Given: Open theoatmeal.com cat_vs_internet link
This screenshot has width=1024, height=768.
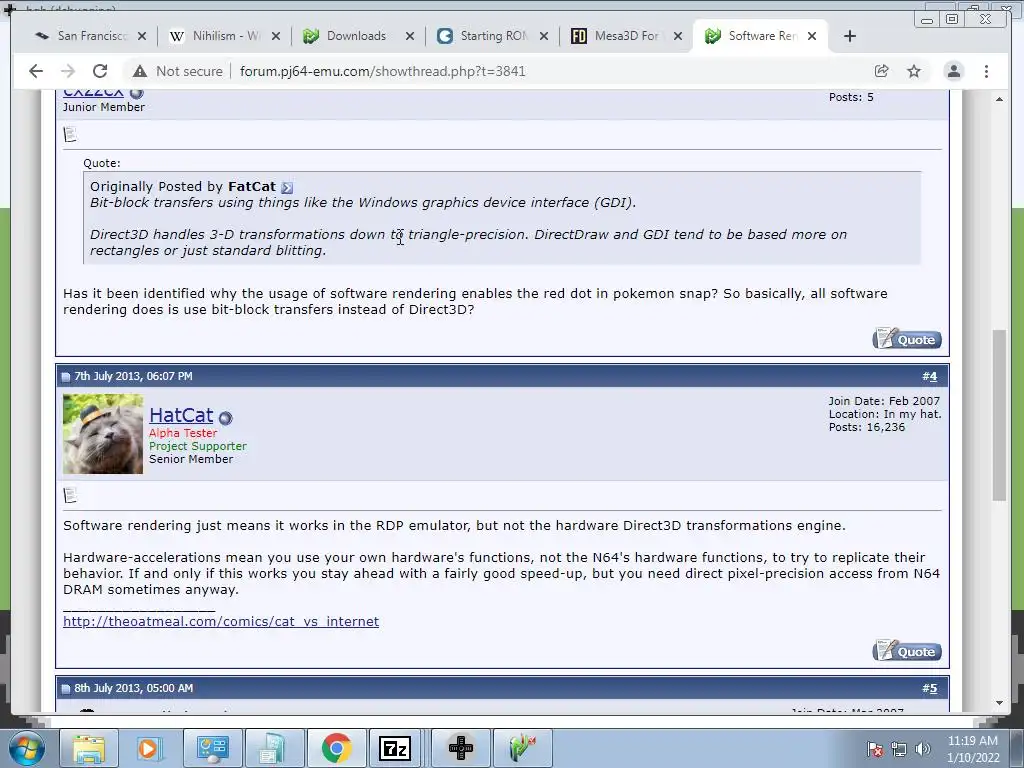Looking at the screenshot, I should pos(221,622).
